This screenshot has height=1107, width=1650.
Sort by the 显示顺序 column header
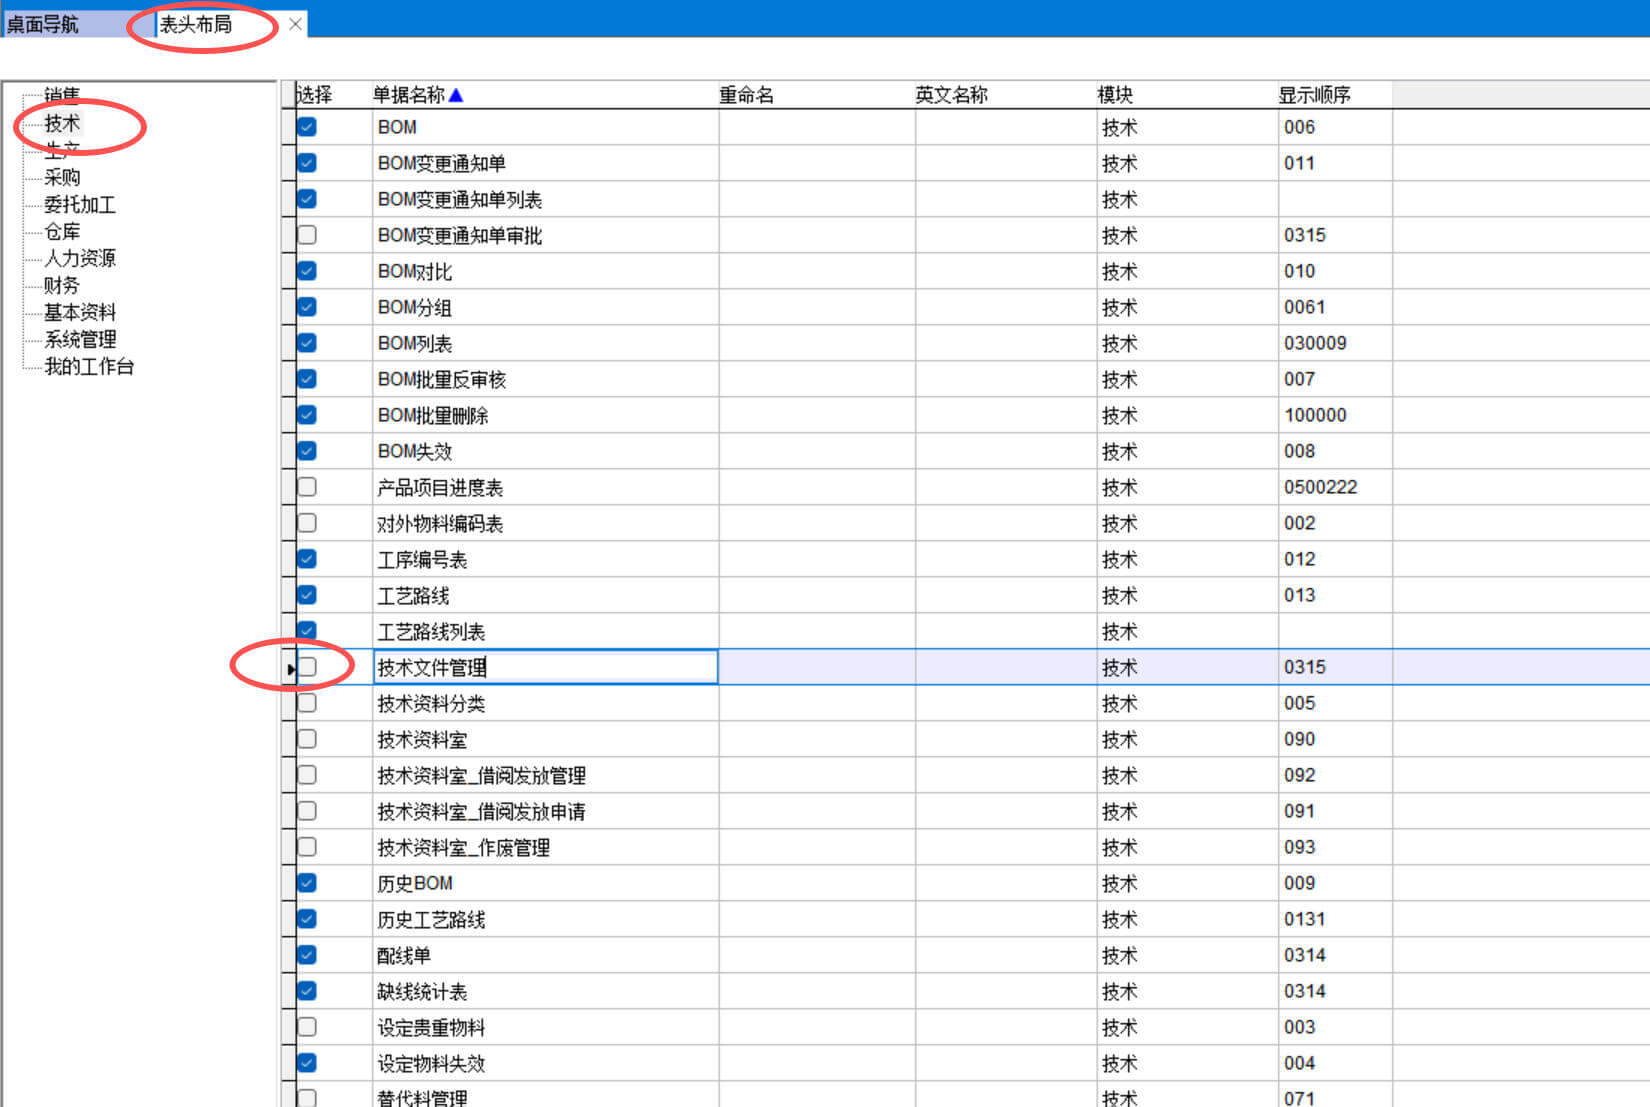[1314, 95]
